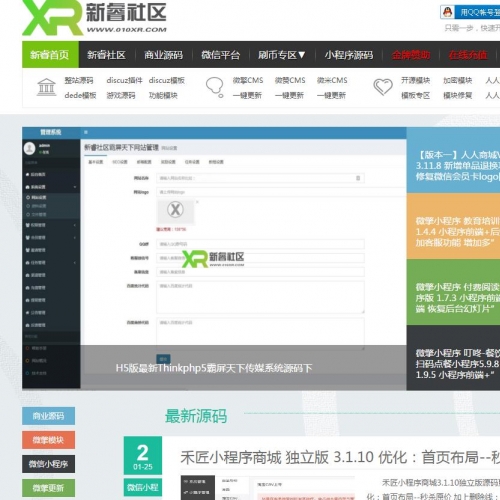Image resolution: width=500 pixels, height=500 pixels.
Task: Click the red 金牌赞助 nav item
Action: coord(411,55)
